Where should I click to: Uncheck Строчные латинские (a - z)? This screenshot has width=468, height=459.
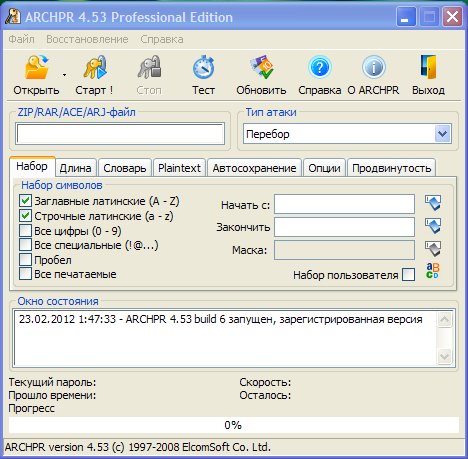pyautogui.click(x=25, y=216)
